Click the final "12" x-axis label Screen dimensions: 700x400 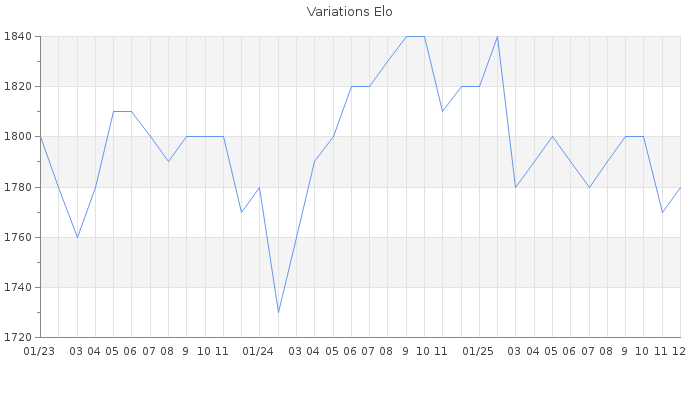point(678,351)
